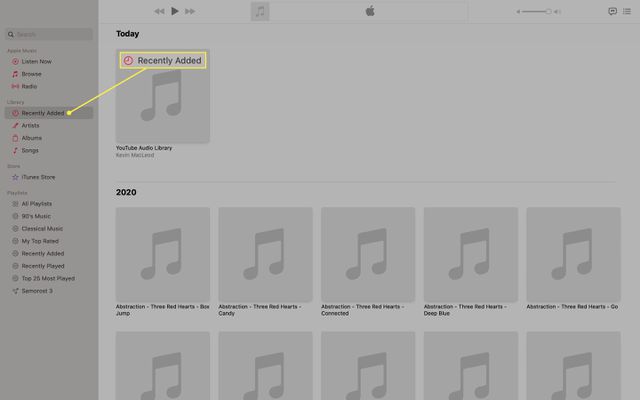Click the Songs note icon
Viewport: 640px width, 400px height.
click(x=15, y=151)
